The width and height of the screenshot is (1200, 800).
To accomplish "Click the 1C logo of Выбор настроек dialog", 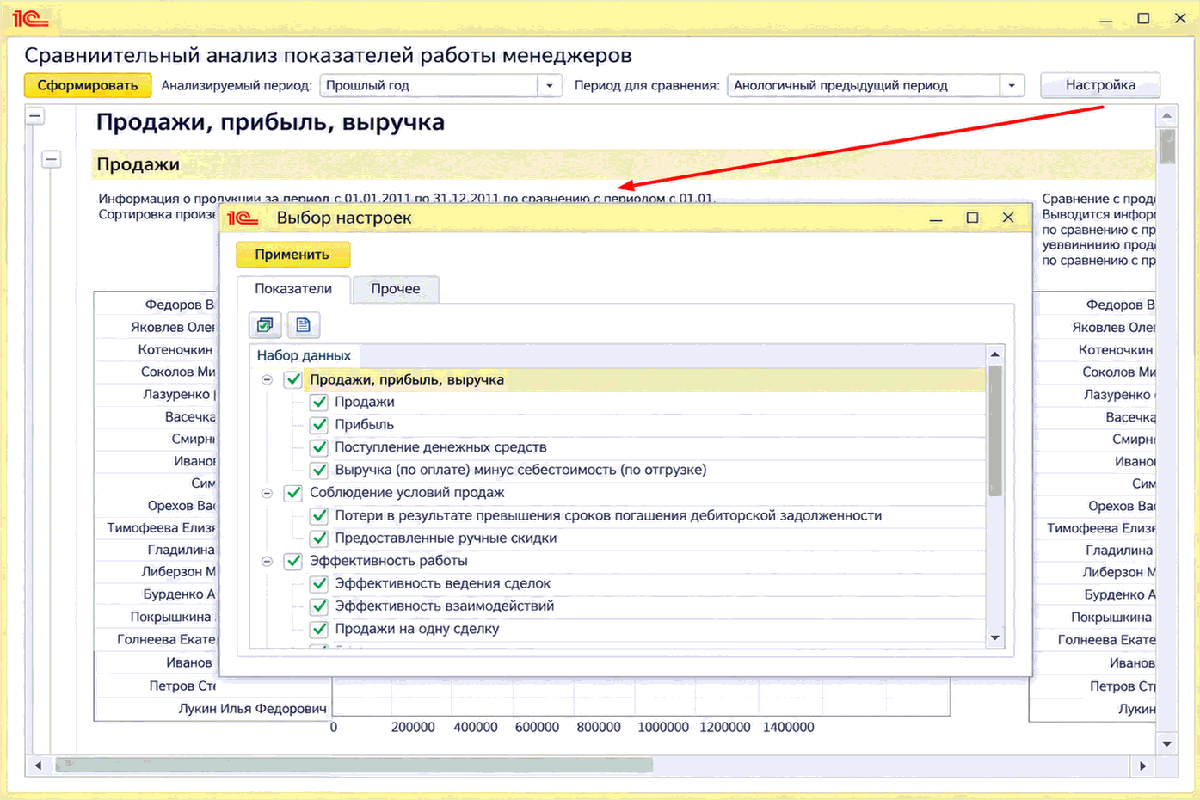I will tap(246, 217).
